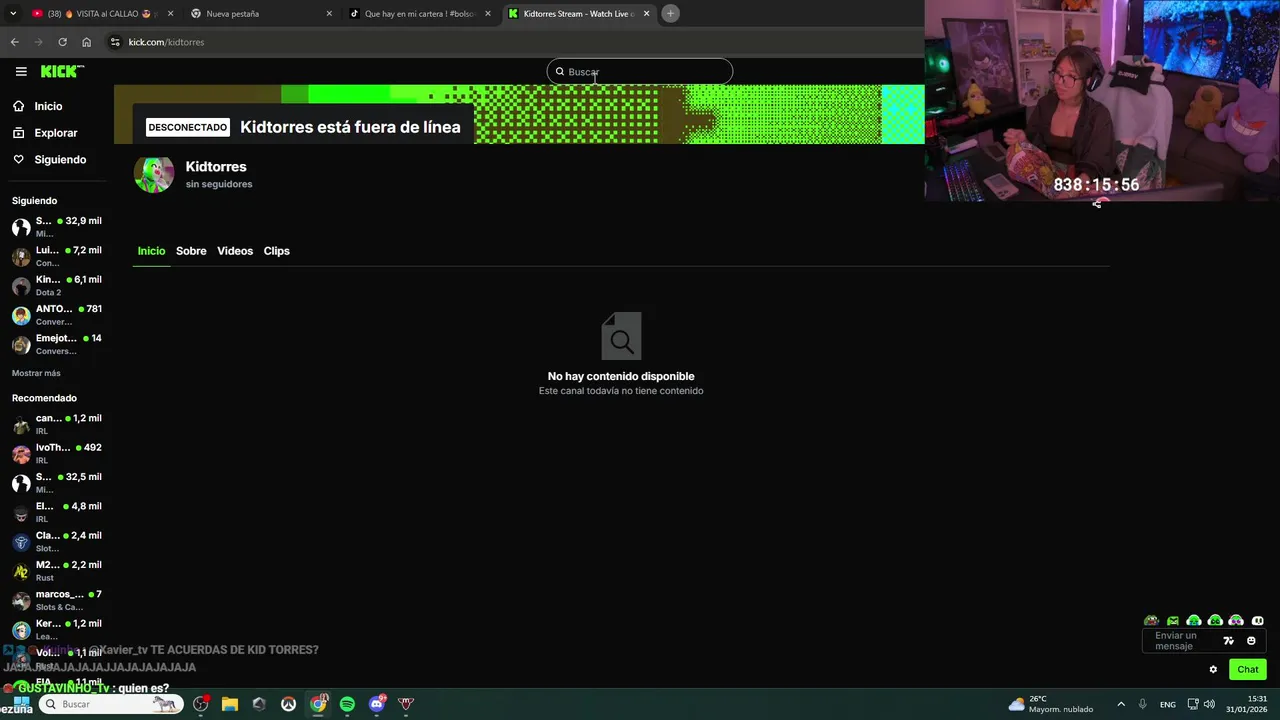Open the Windows Start menu
1280x720 pixels.
point(20,704)
